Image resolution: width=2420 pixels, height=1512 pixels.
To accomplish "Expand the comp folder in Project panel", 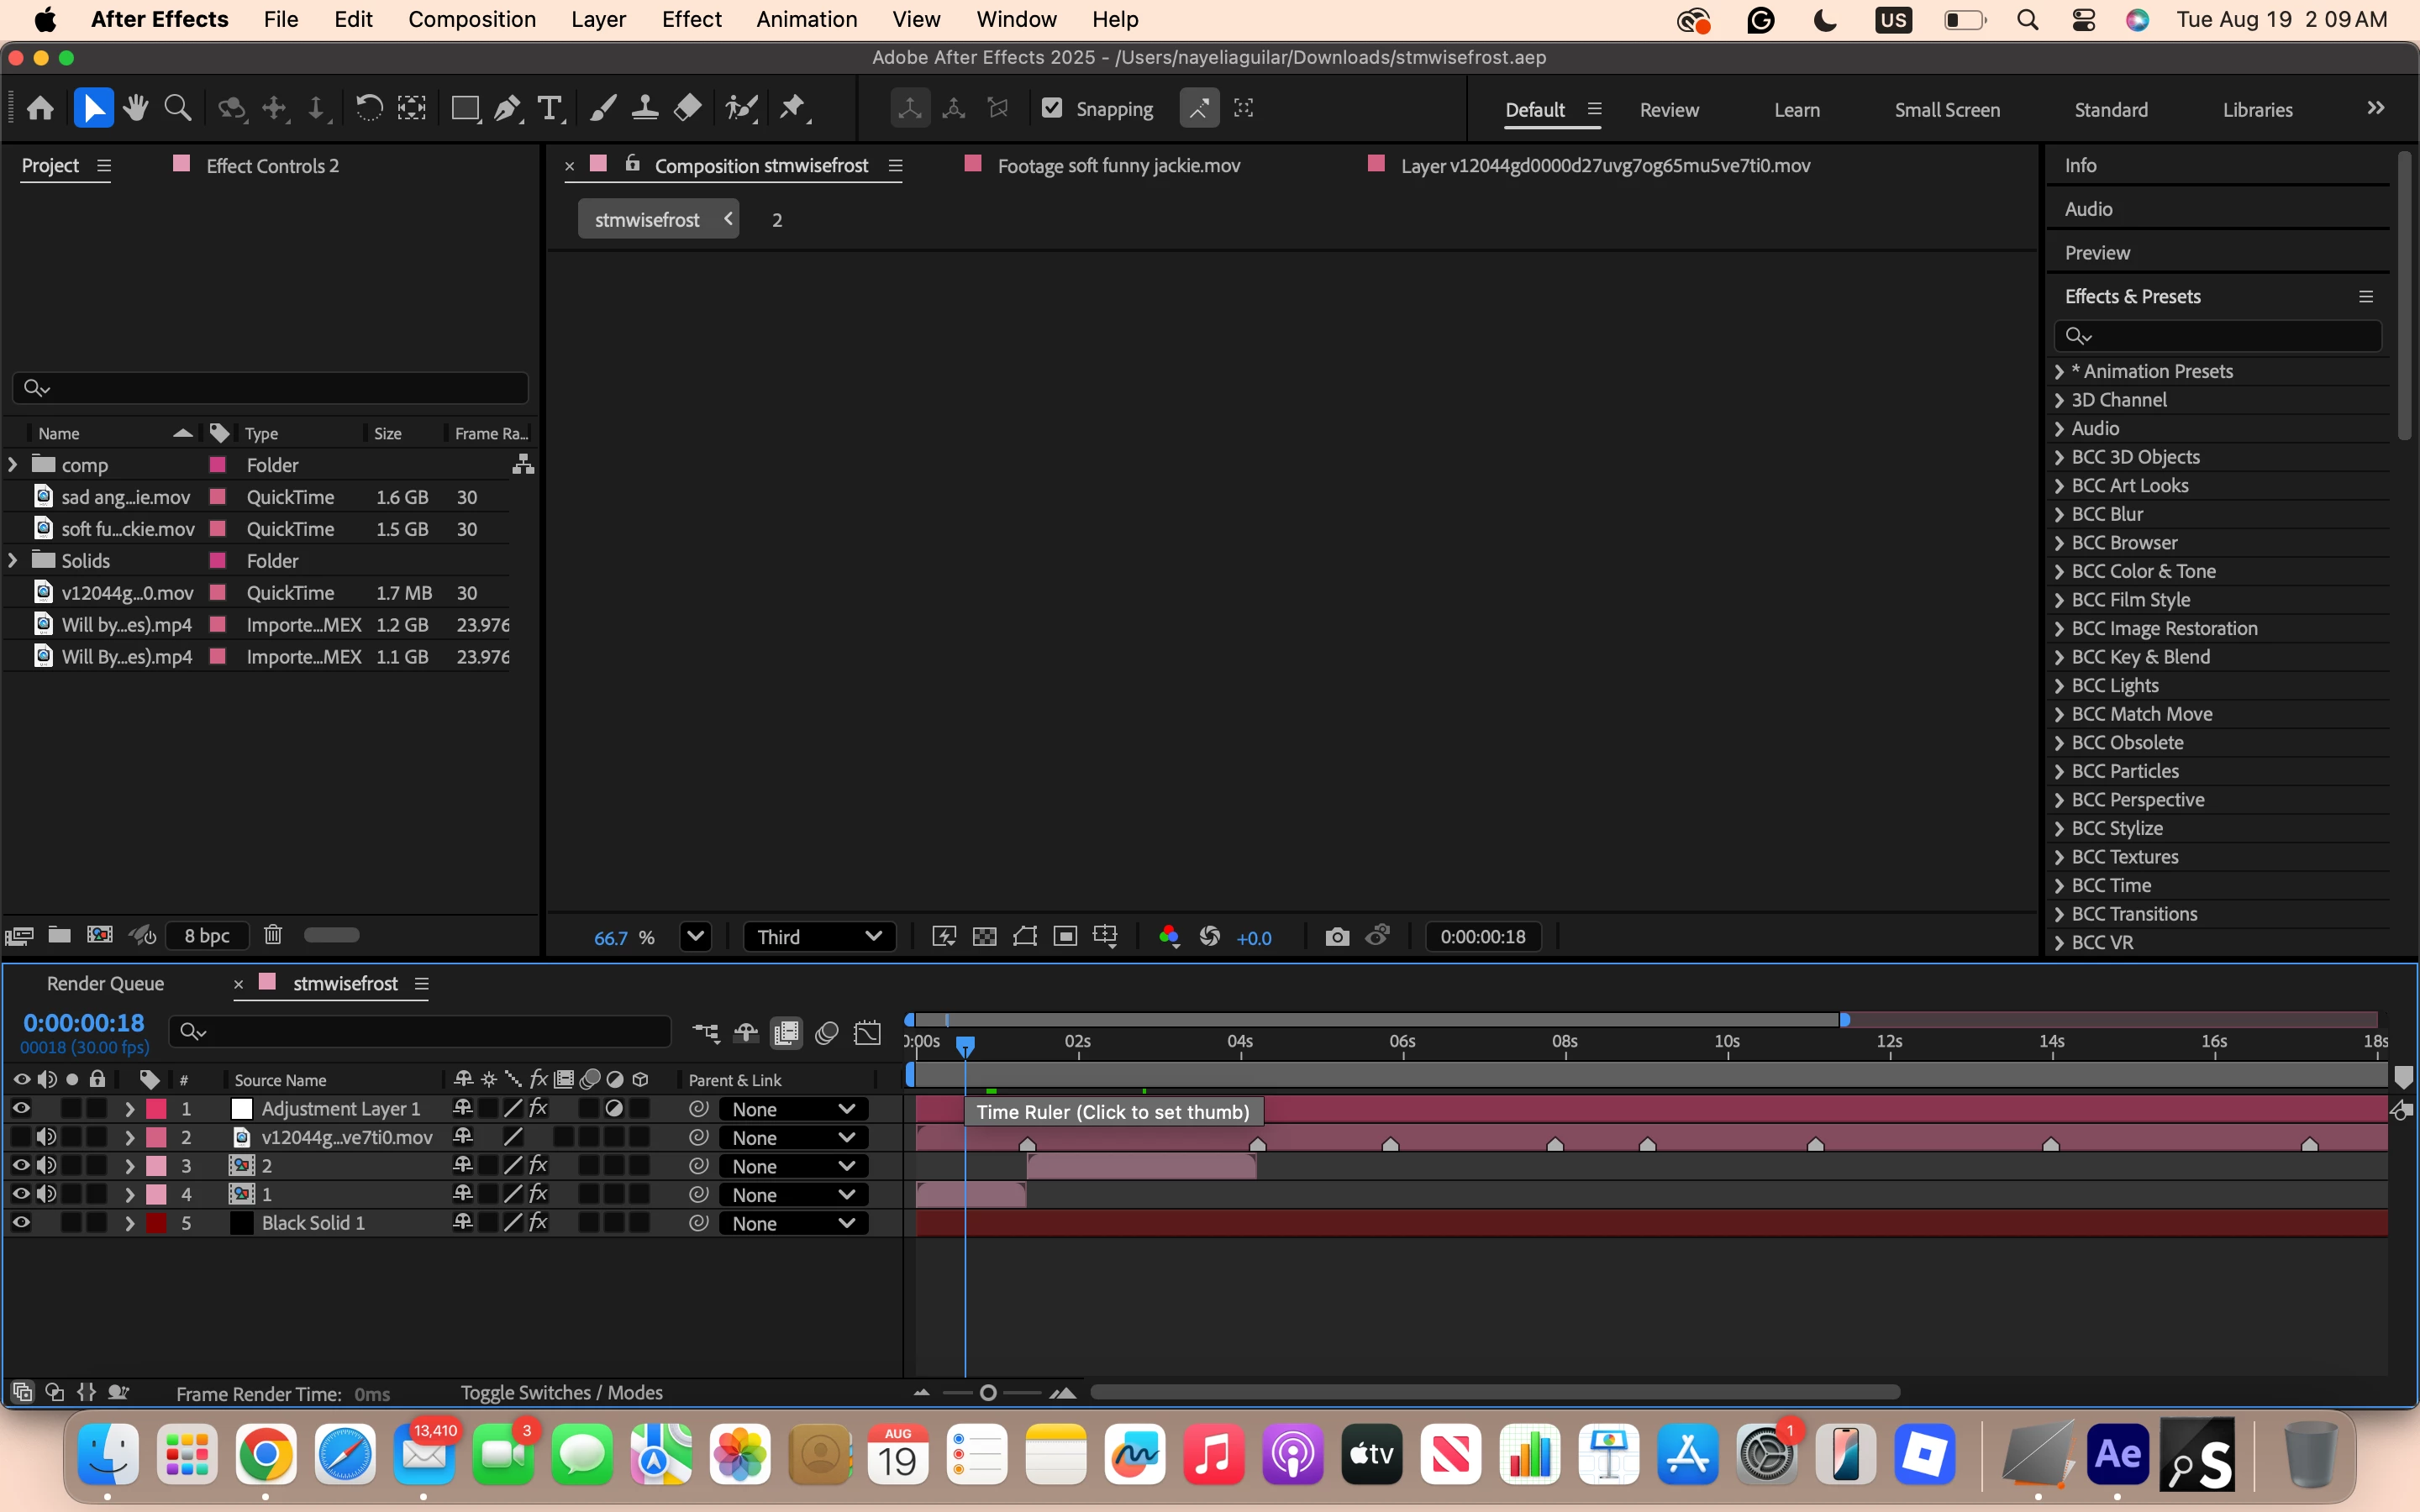I will 13,465.
